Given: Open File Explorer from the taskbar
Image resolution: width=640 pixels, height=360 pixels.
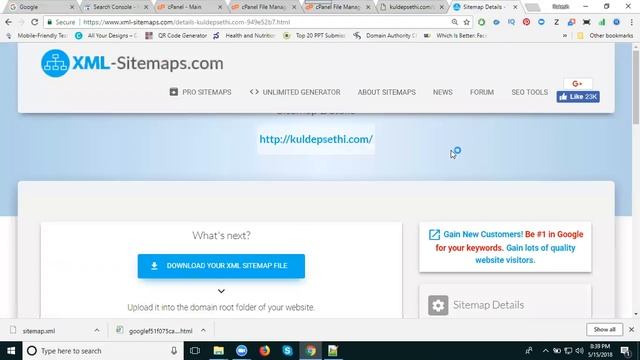Looking at the screenshot, I should click(x=219, y=351).
